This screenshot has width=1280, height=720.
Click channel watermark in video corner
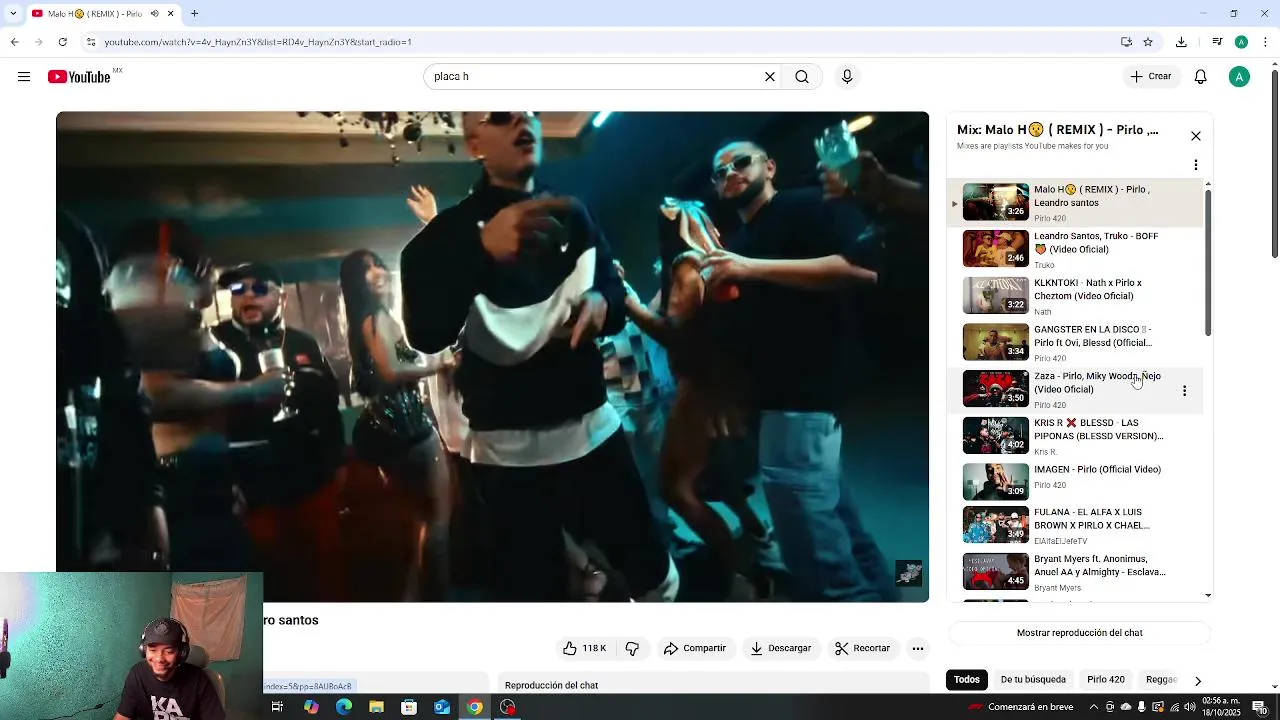tap(909, 573)
